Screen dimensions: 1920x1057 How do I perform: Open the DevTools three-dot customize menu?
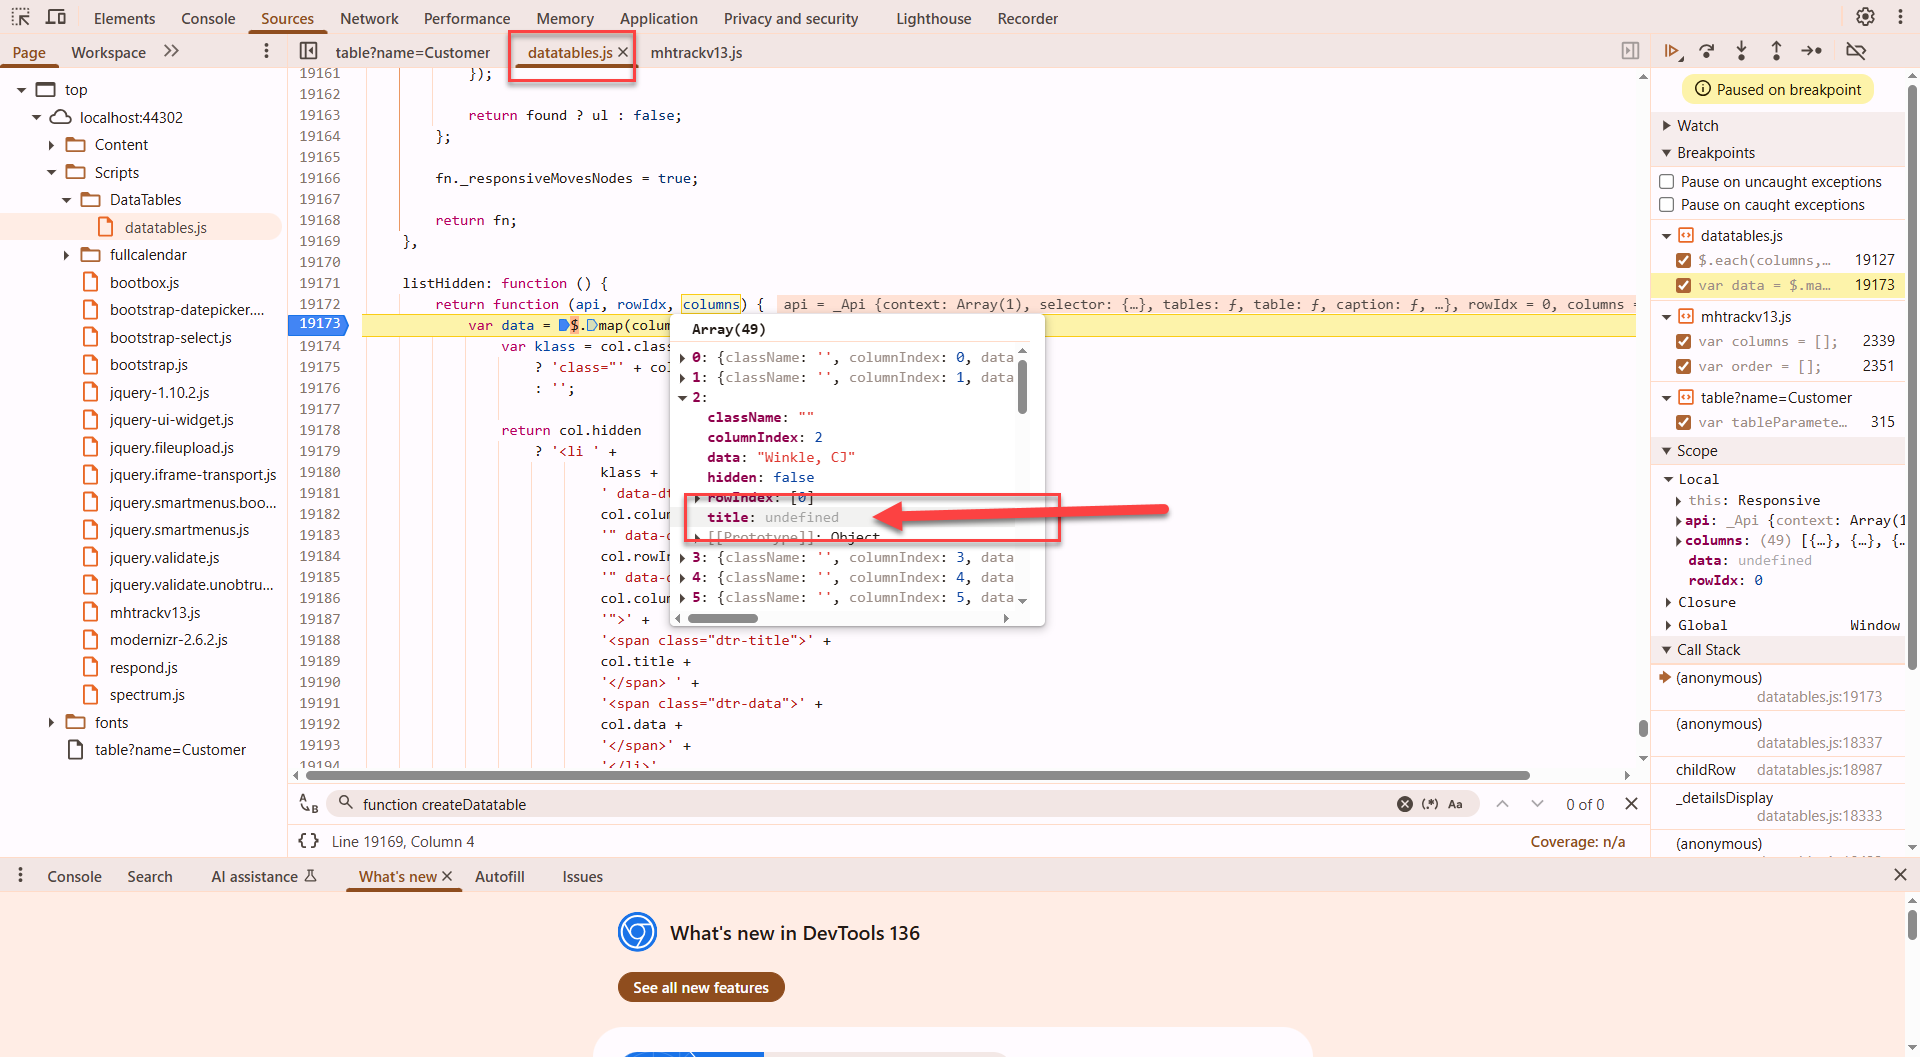click(1900, 17)
